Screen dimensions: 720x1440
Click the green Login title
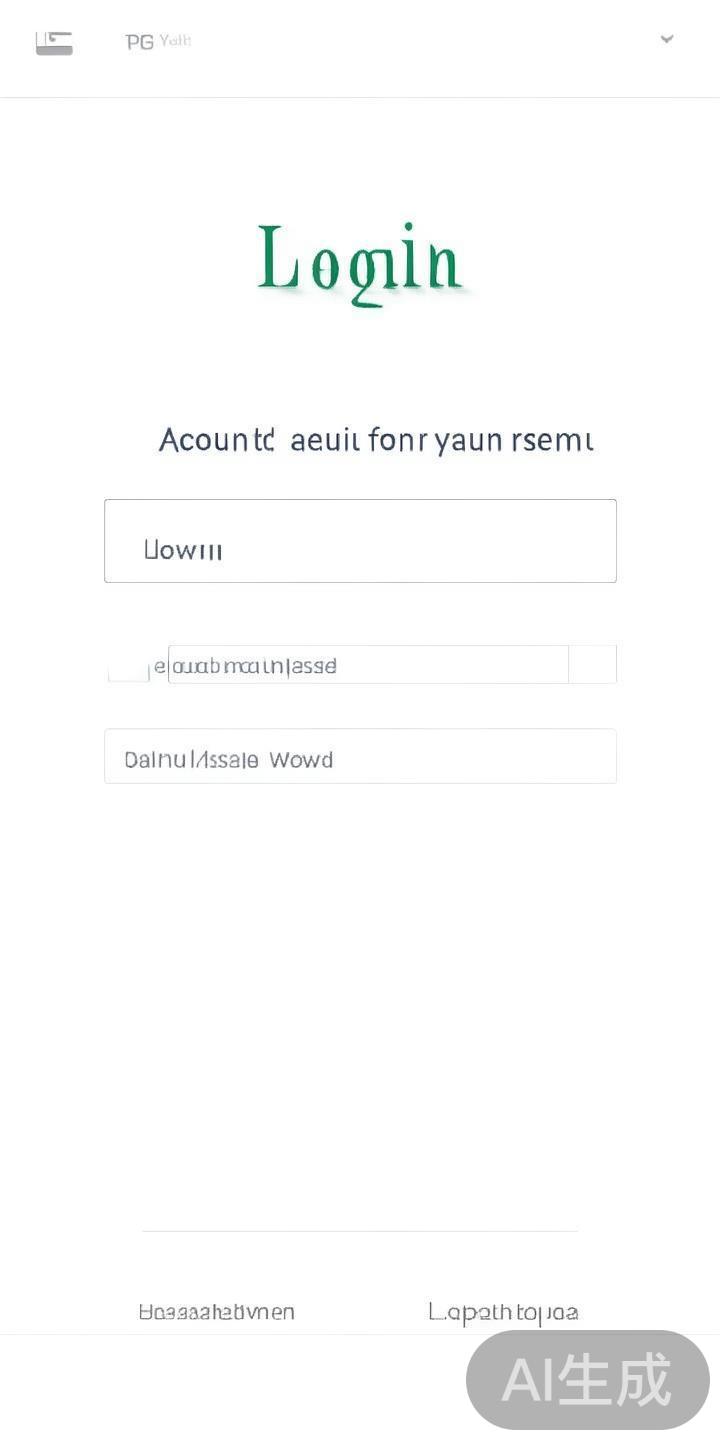click(360, 262)
